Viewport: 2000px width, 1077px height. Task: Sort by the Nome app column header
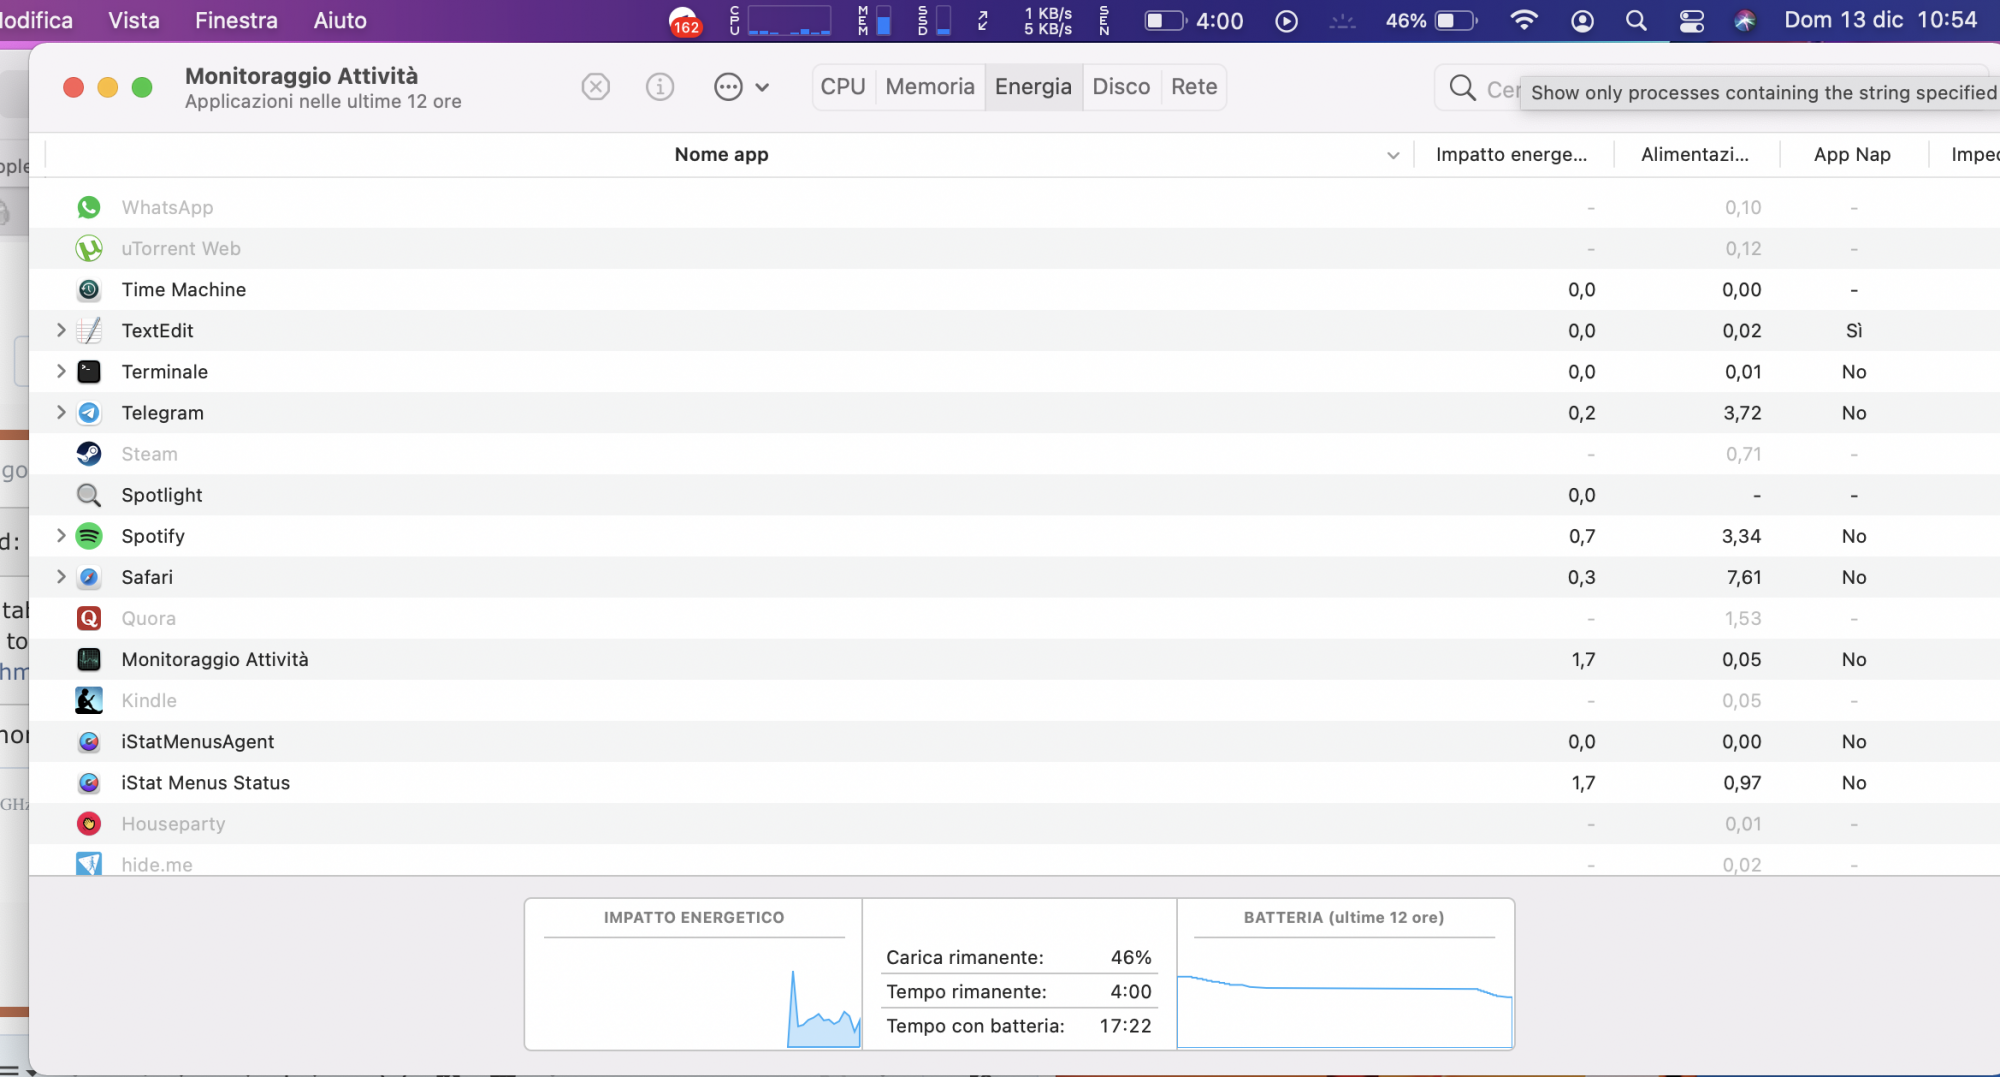721,155
